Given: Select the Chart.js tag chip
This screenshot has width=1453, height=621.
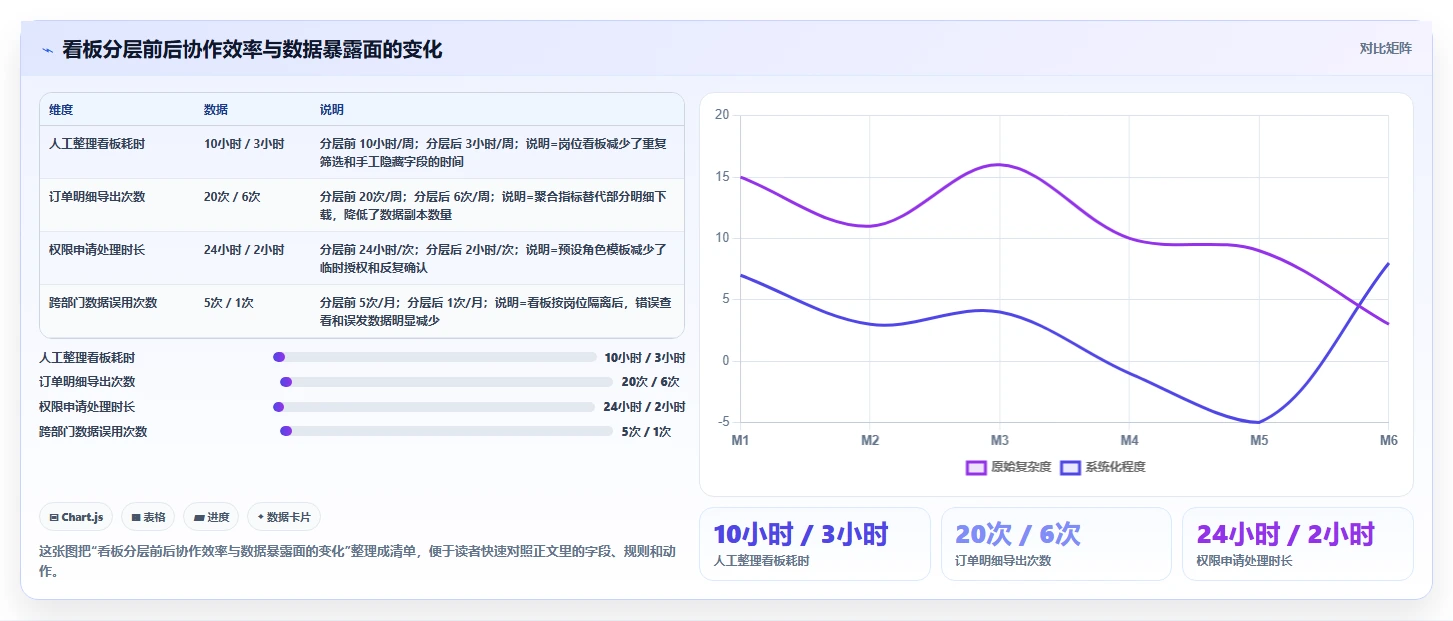Looking at the screenshot, I should pyautogui.click(x=77, y=517).
